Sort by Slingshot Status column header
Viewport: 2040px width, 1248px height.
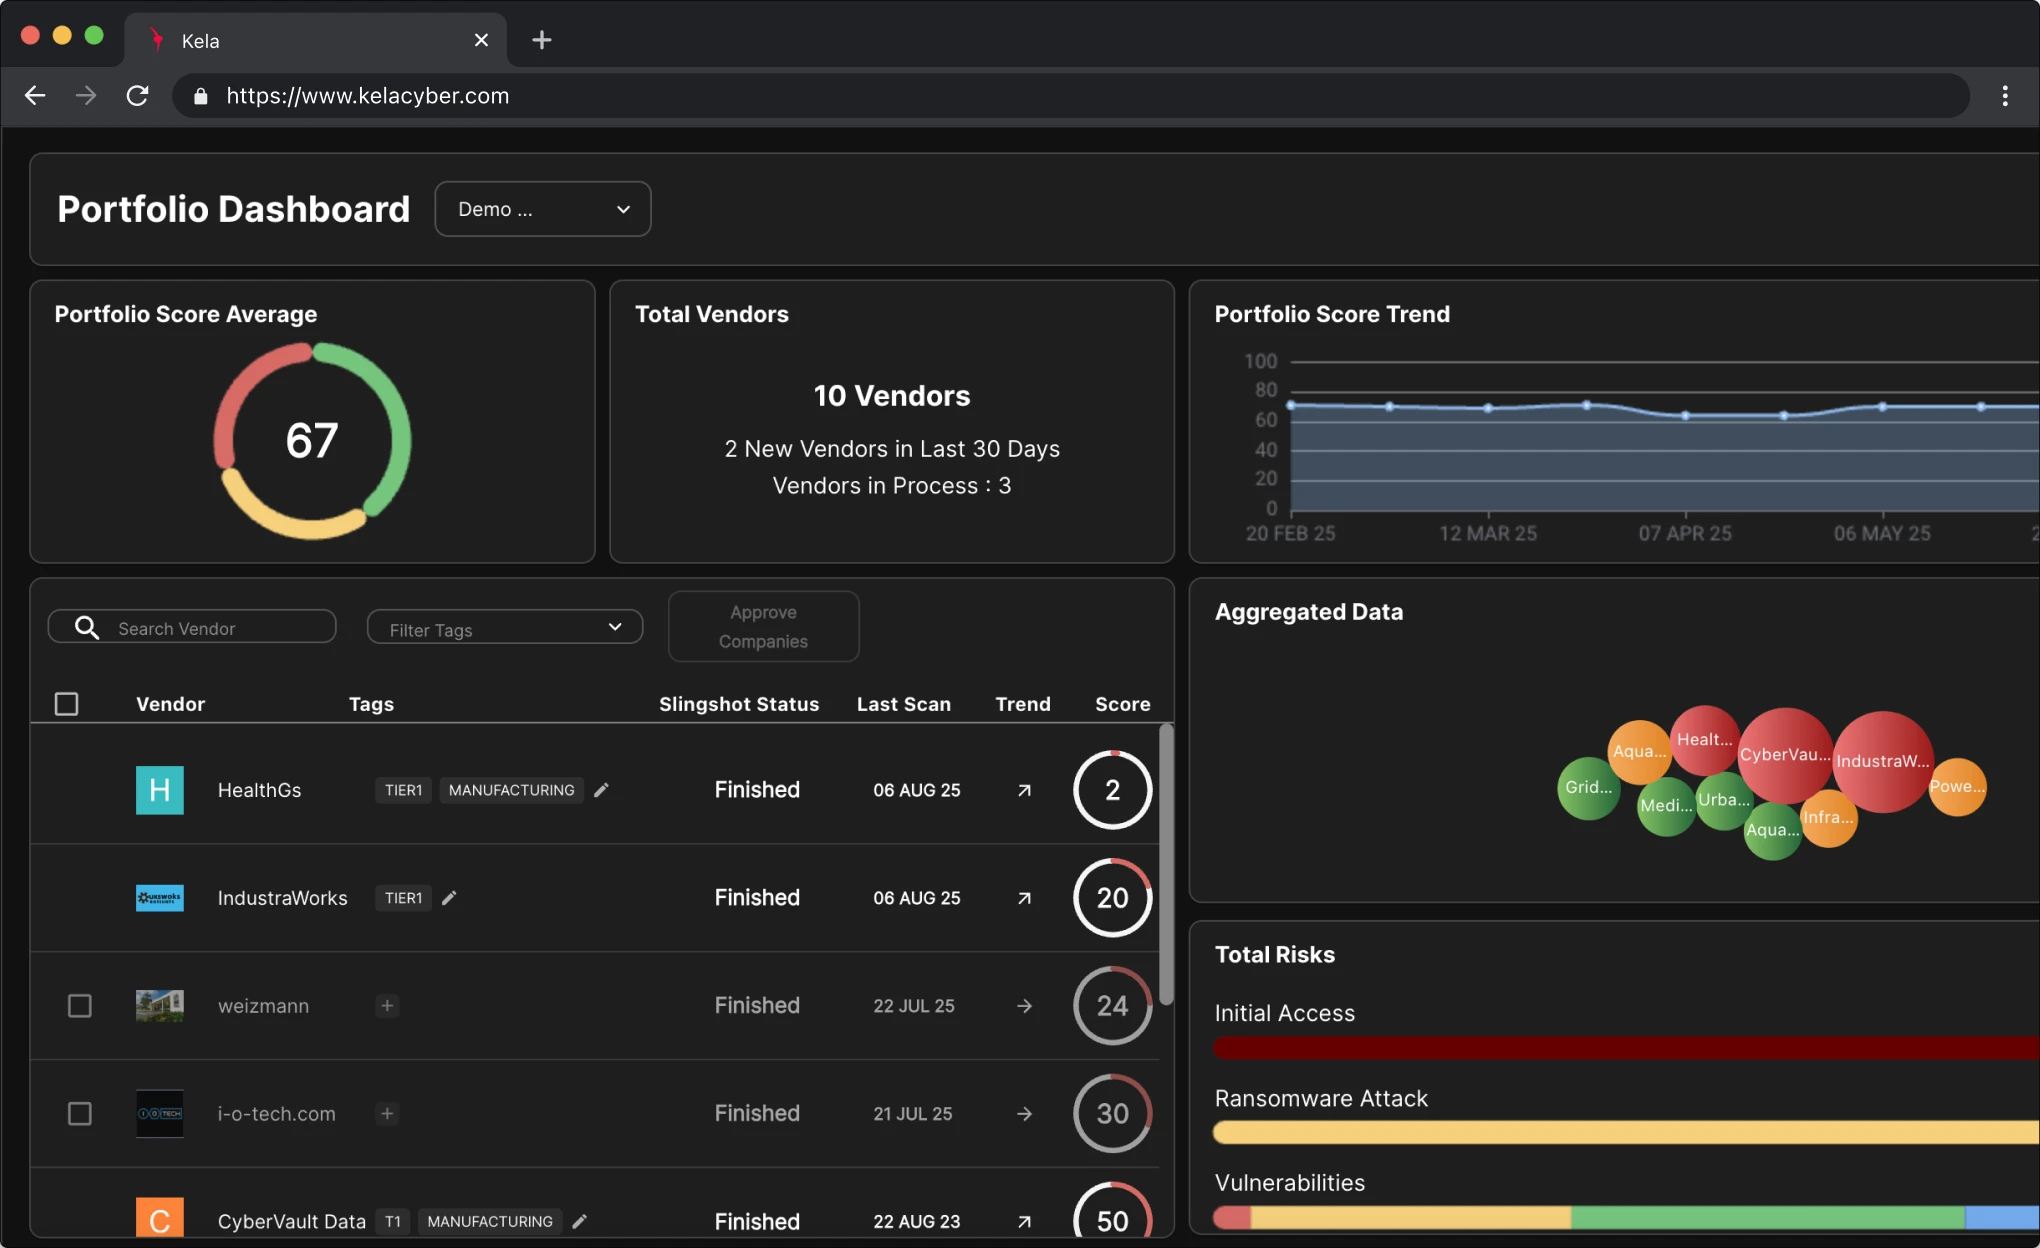pos(739,704)
